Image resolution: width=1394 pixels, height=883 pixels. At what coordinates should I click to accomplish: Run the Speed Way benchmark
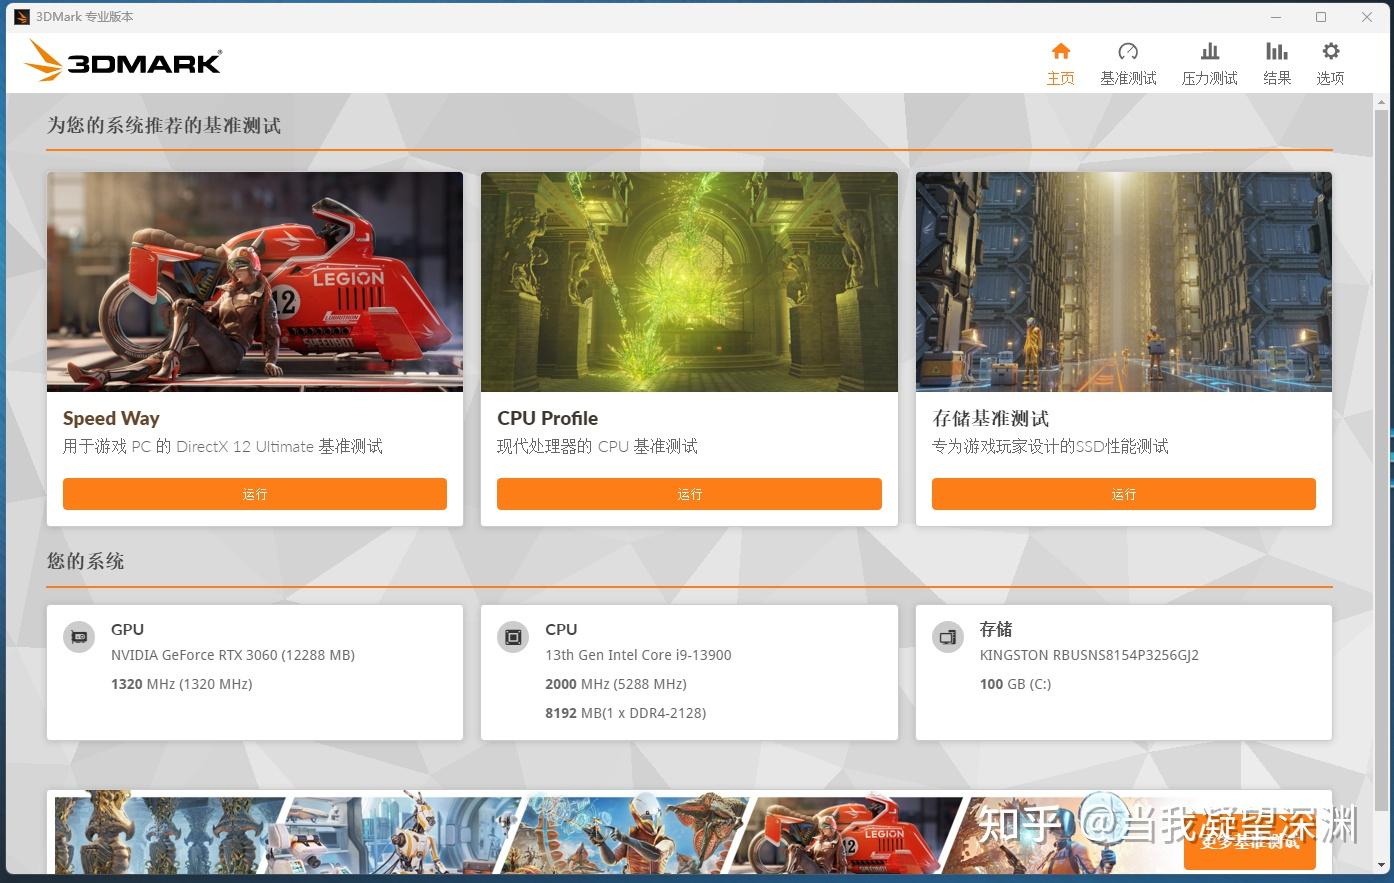point(254,494)
